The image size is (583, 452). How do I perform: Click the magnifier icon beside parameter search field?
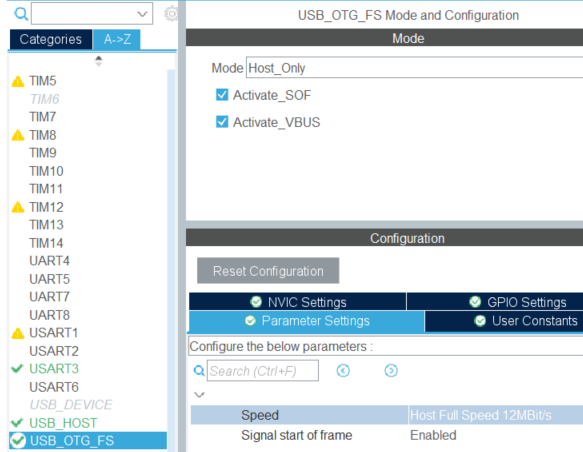[x=199, y=371]
